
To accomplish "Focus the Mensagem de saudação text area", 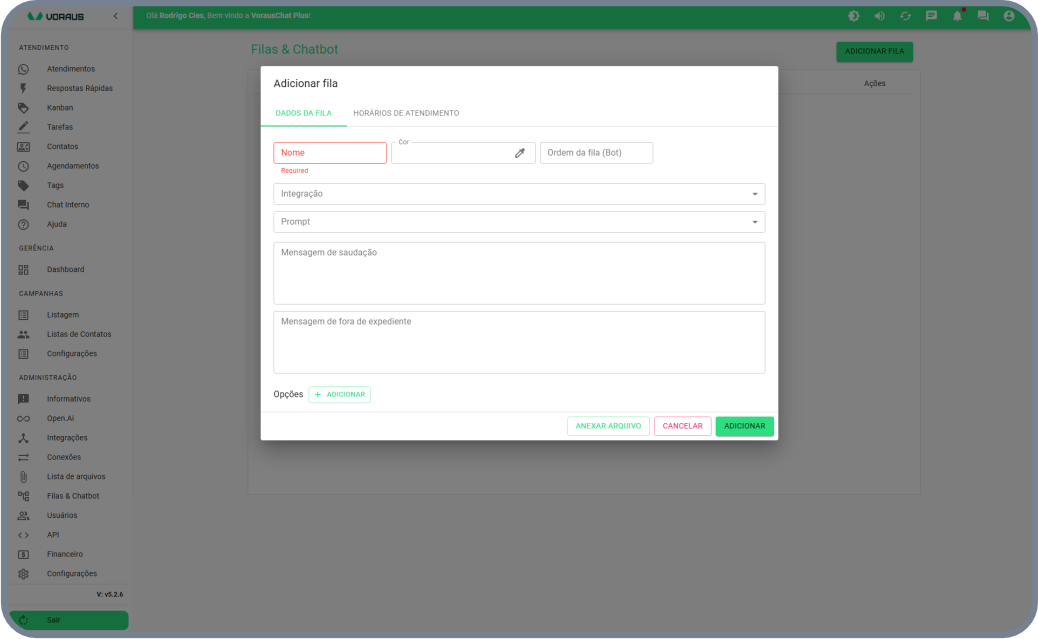I will point(519,273).
